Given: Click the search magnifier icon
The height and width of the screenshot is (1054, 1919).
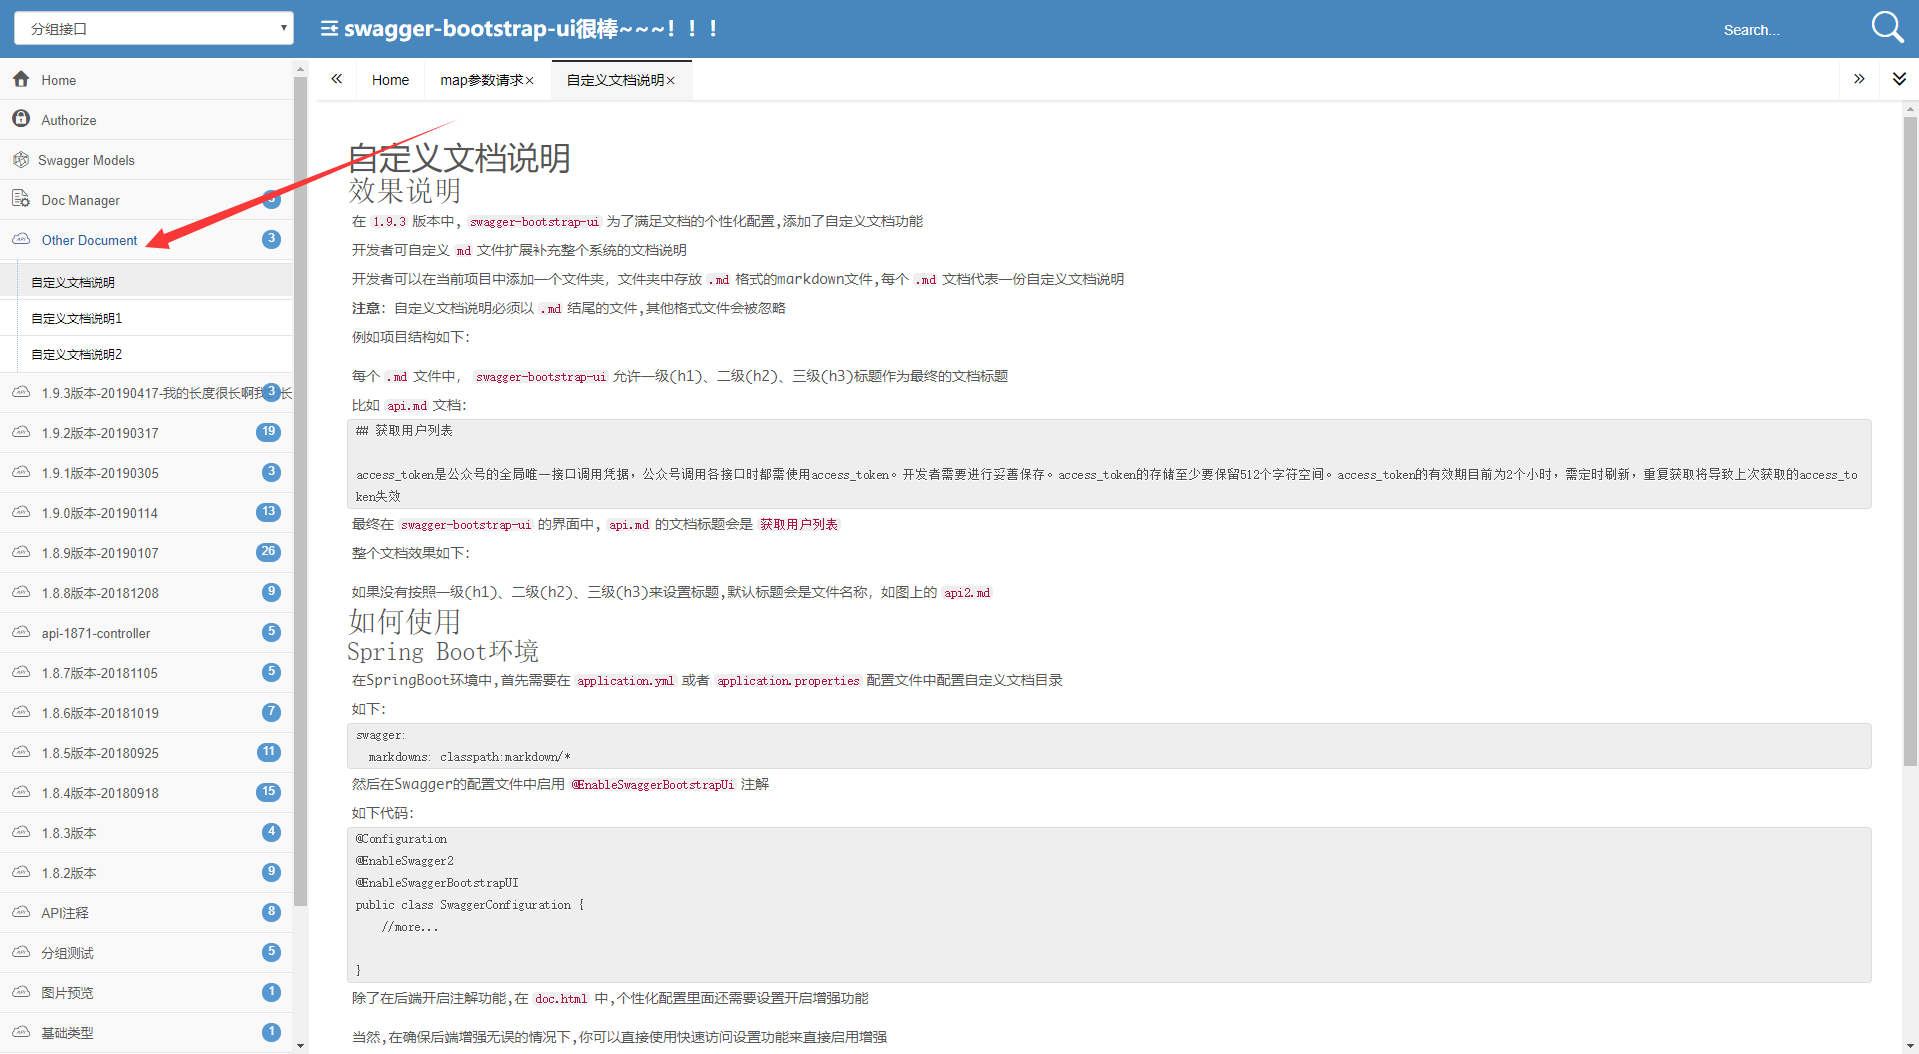Looking at the screenshot, I should coord(1887,27).
